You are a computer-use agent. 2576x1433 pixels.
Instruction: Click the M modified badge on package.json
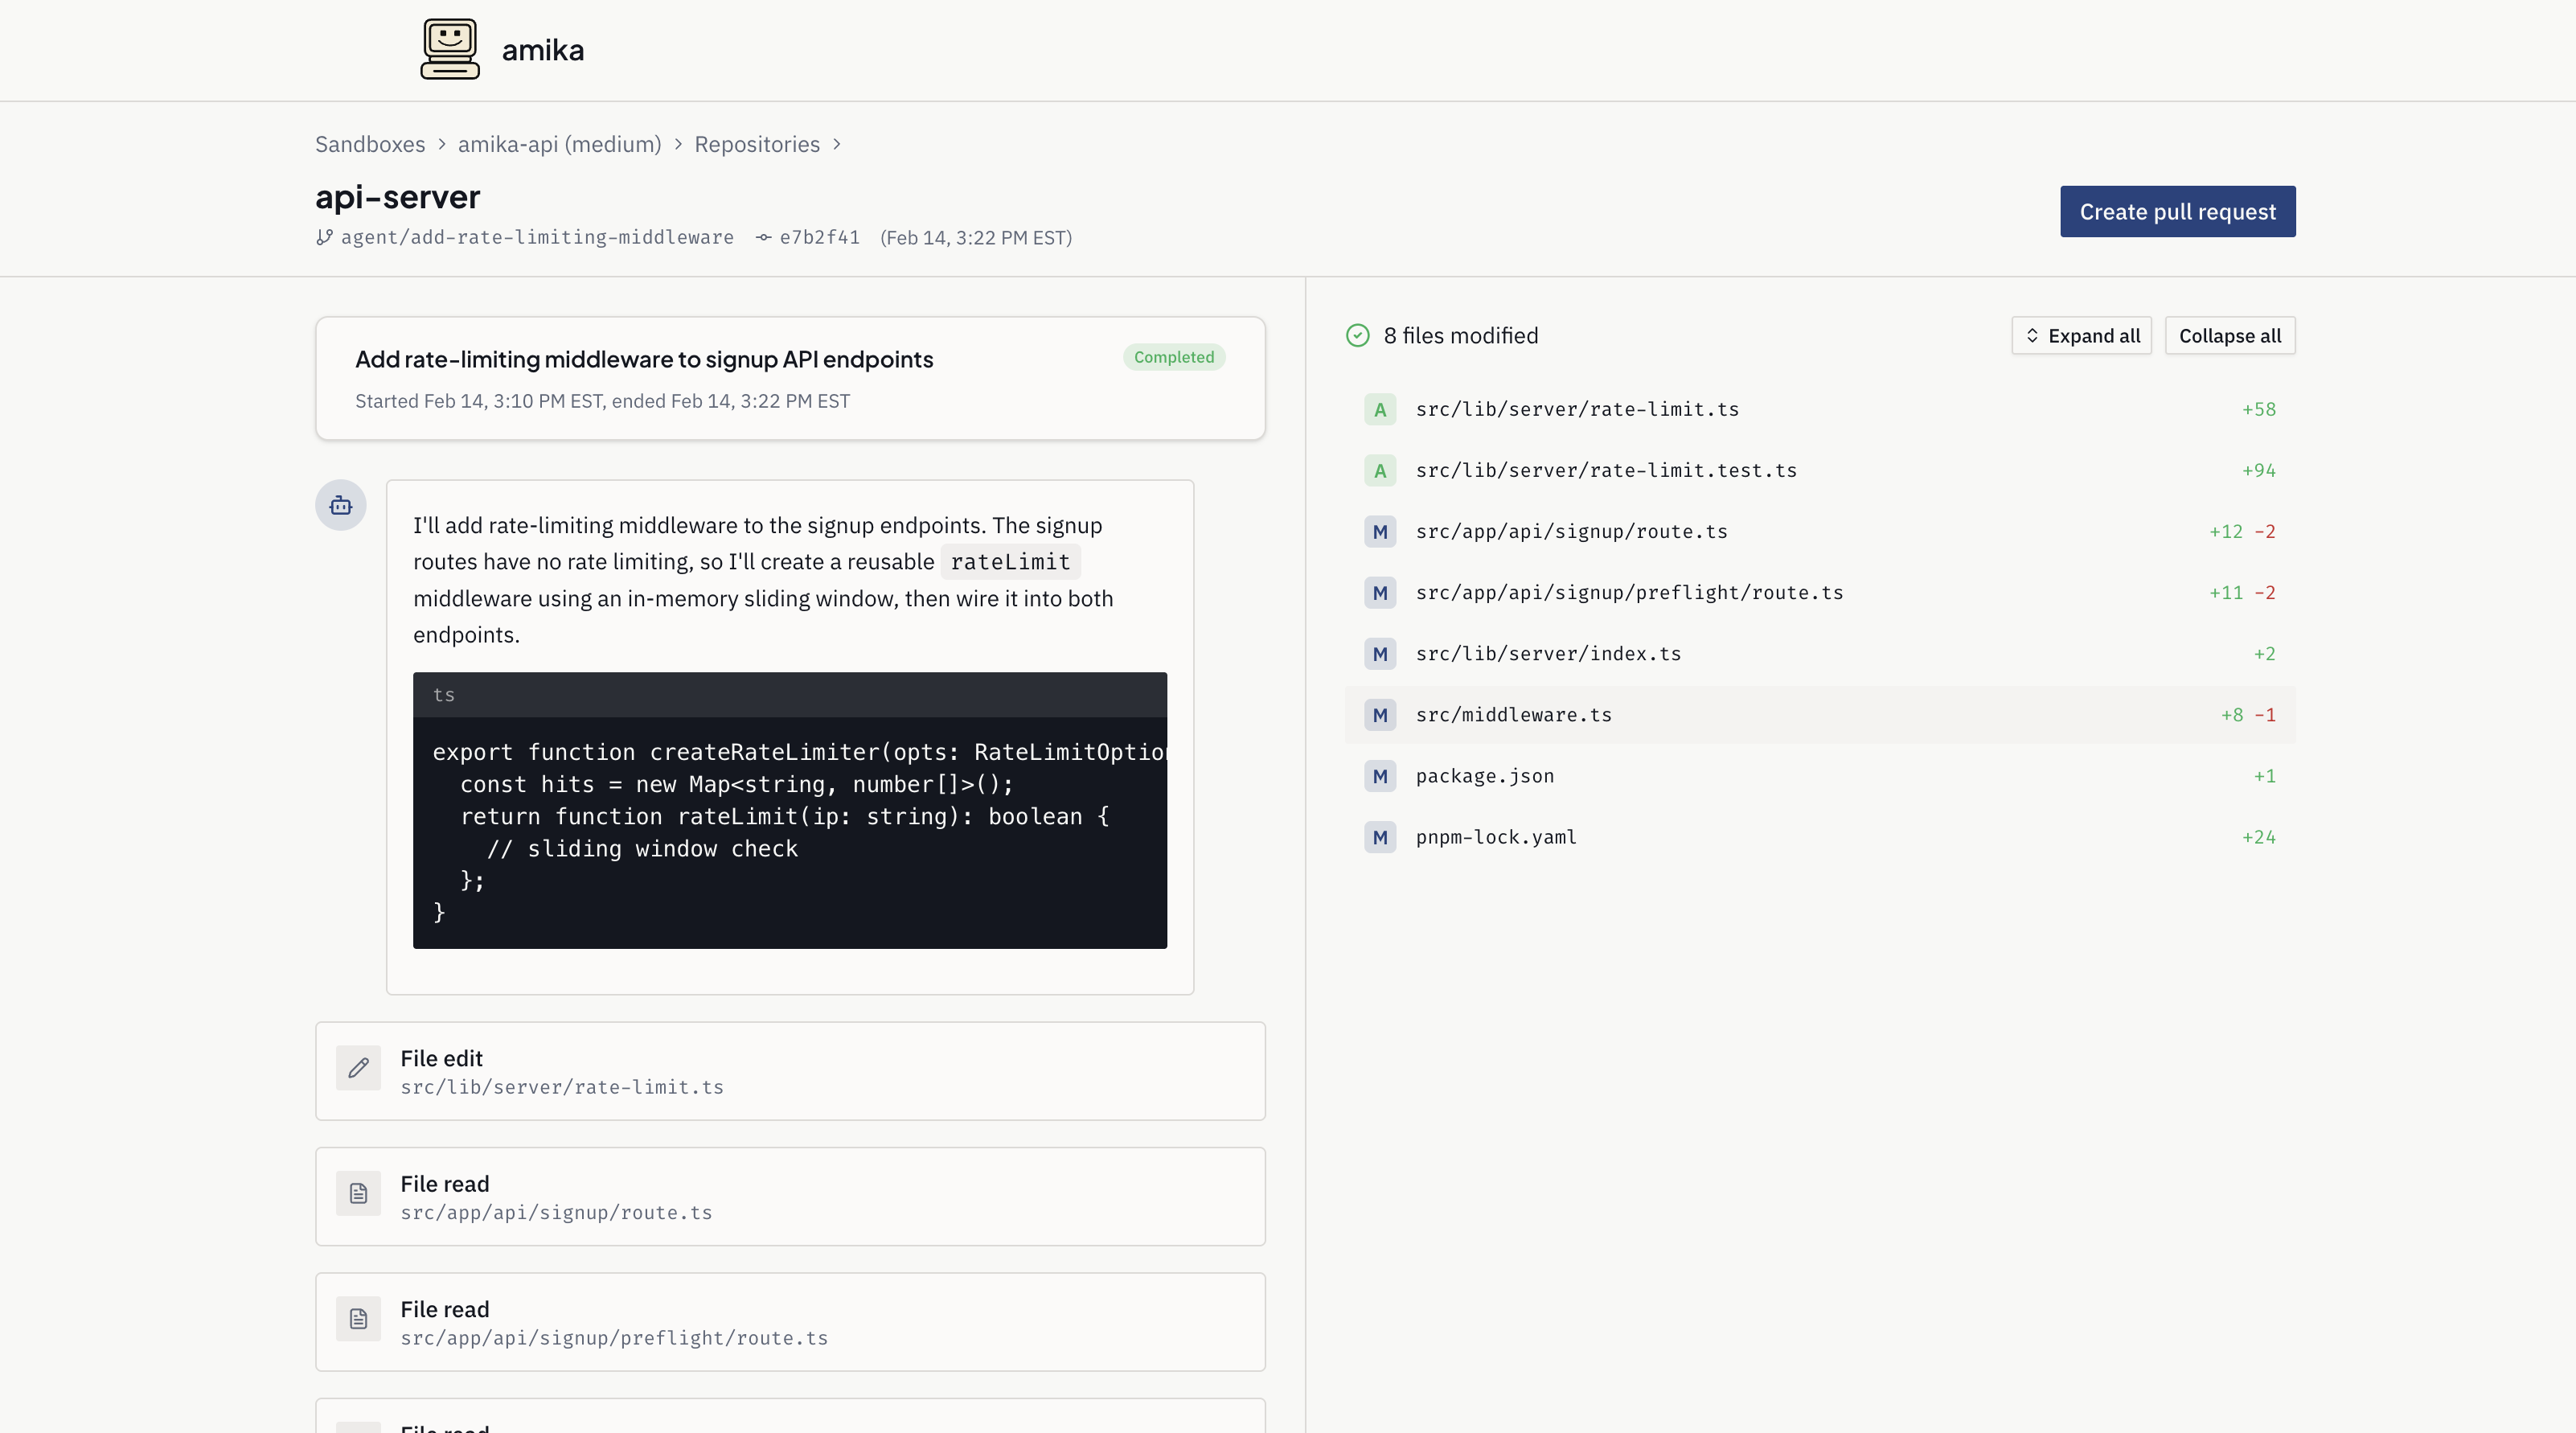point(1380,776)
